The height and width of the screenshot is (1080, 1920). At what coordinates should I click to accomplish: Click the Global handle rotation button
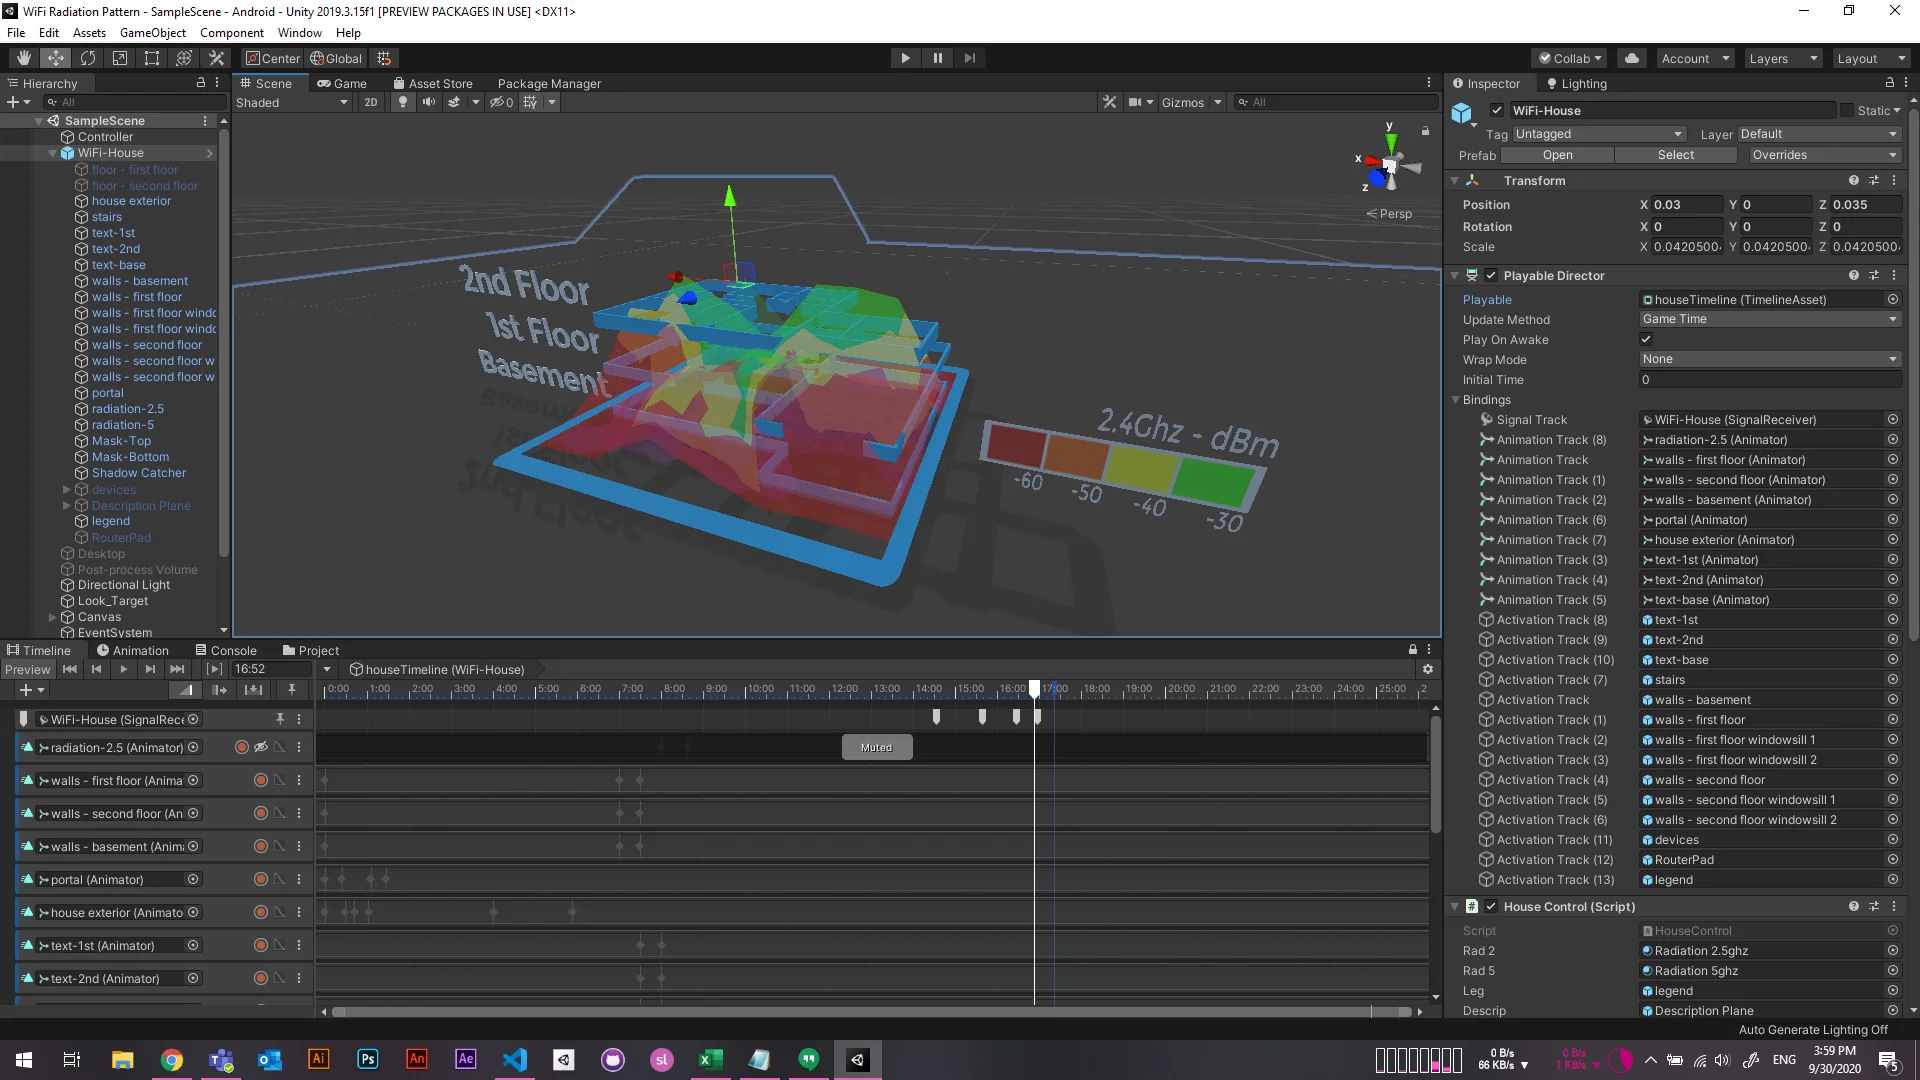click(x=336, y=58)
